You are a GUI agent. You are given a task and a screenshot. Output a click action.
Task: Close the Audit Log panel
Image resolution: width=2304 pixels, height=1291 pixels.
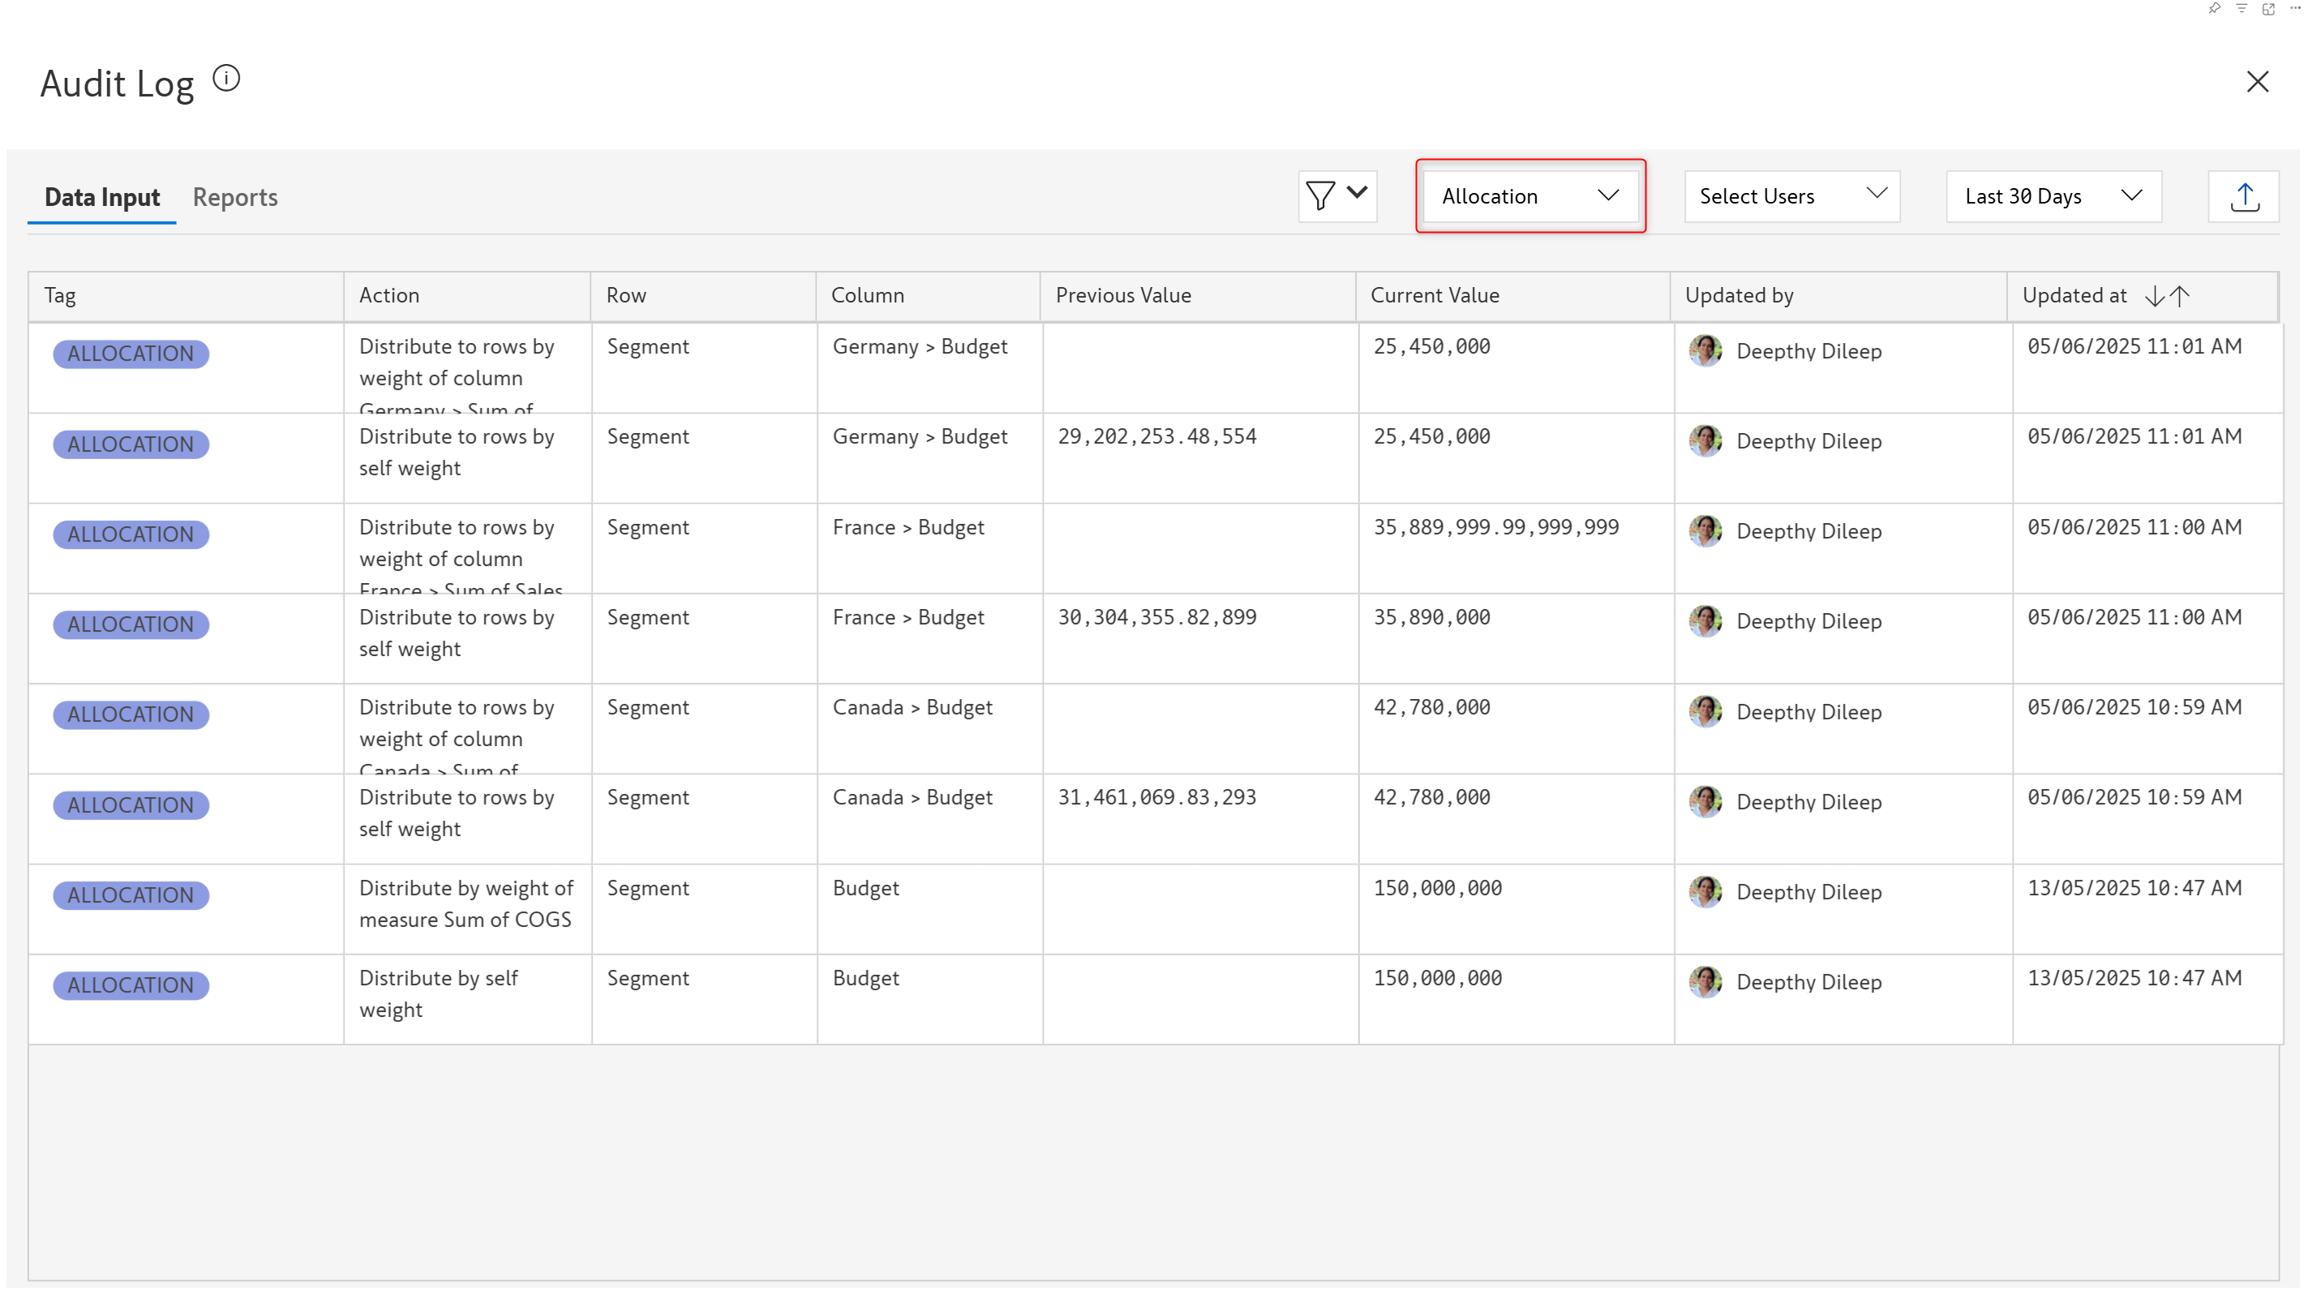(2257, 82)
